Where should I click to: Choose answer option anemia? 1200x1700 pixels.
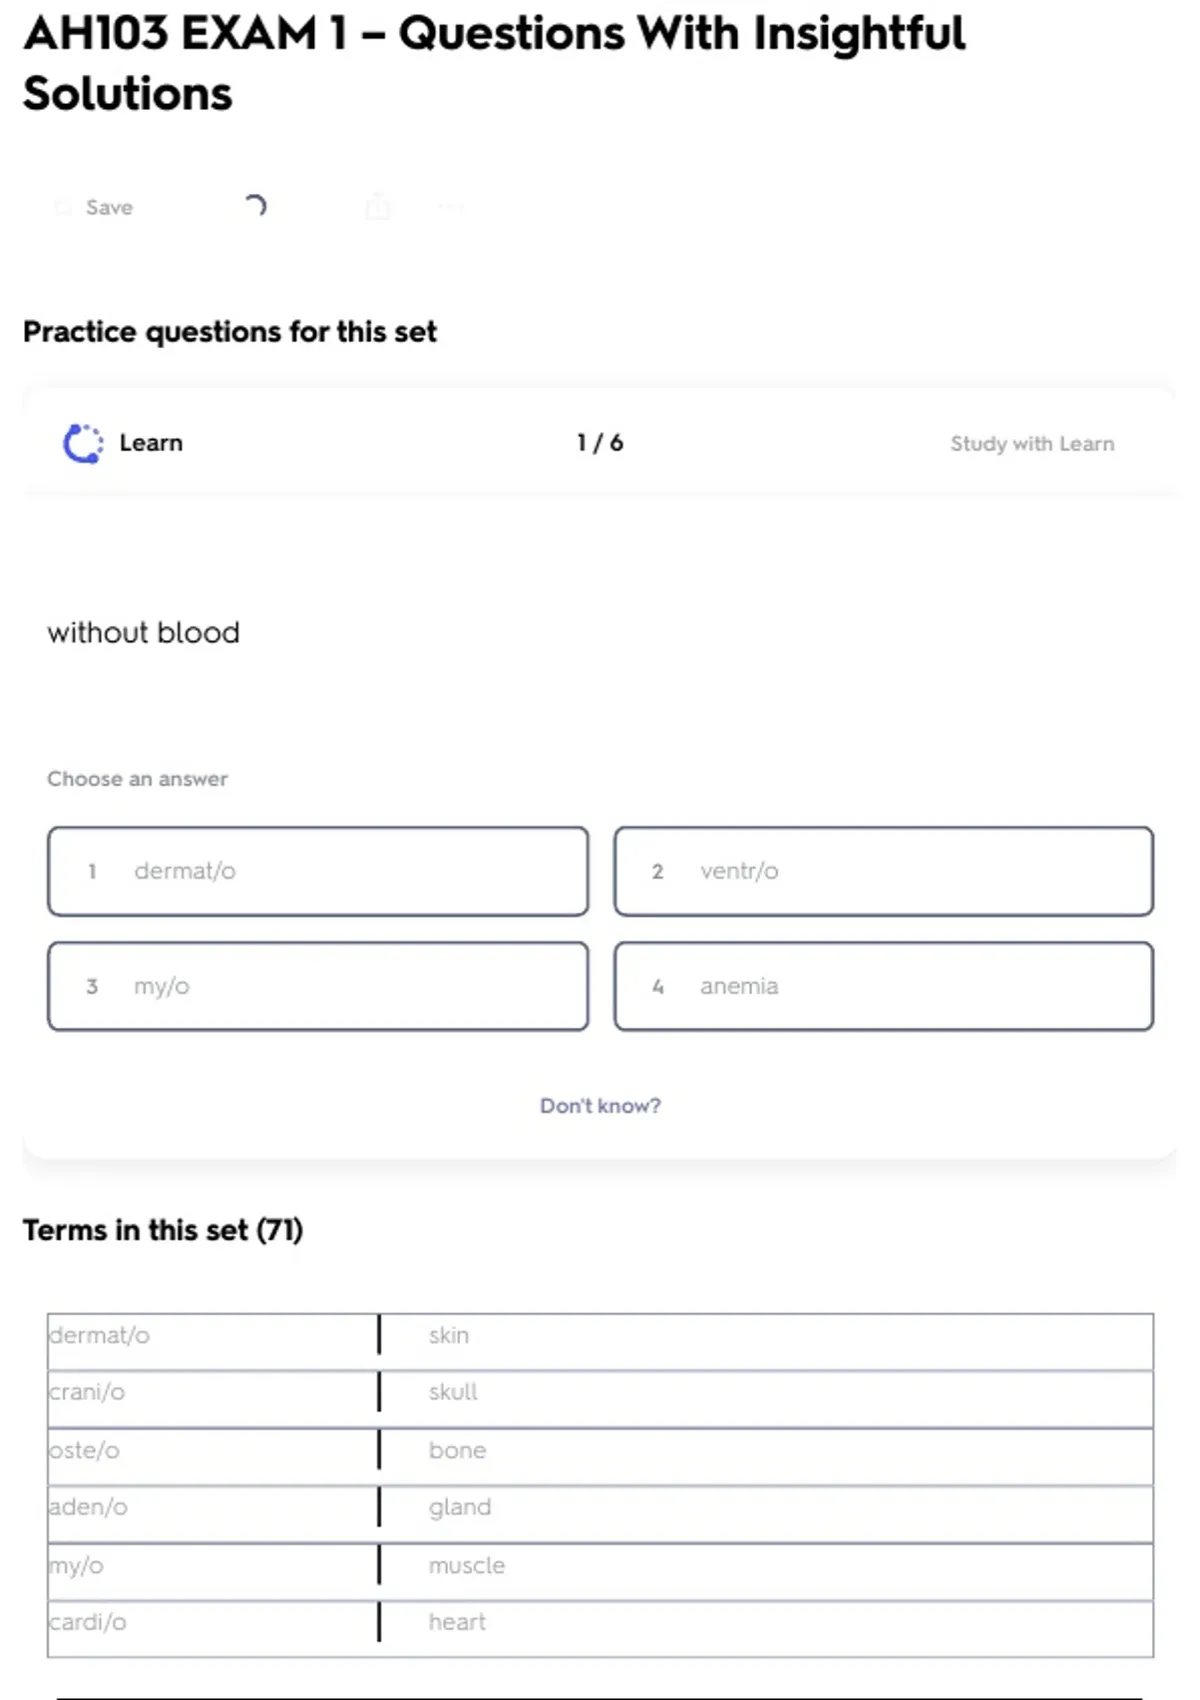pos(883,986)
